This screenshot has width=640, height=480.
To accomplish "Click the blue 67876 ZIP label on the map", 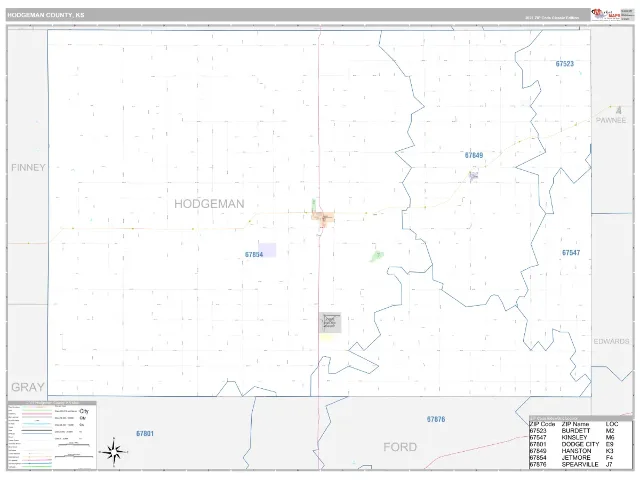I will click(436, 419).
